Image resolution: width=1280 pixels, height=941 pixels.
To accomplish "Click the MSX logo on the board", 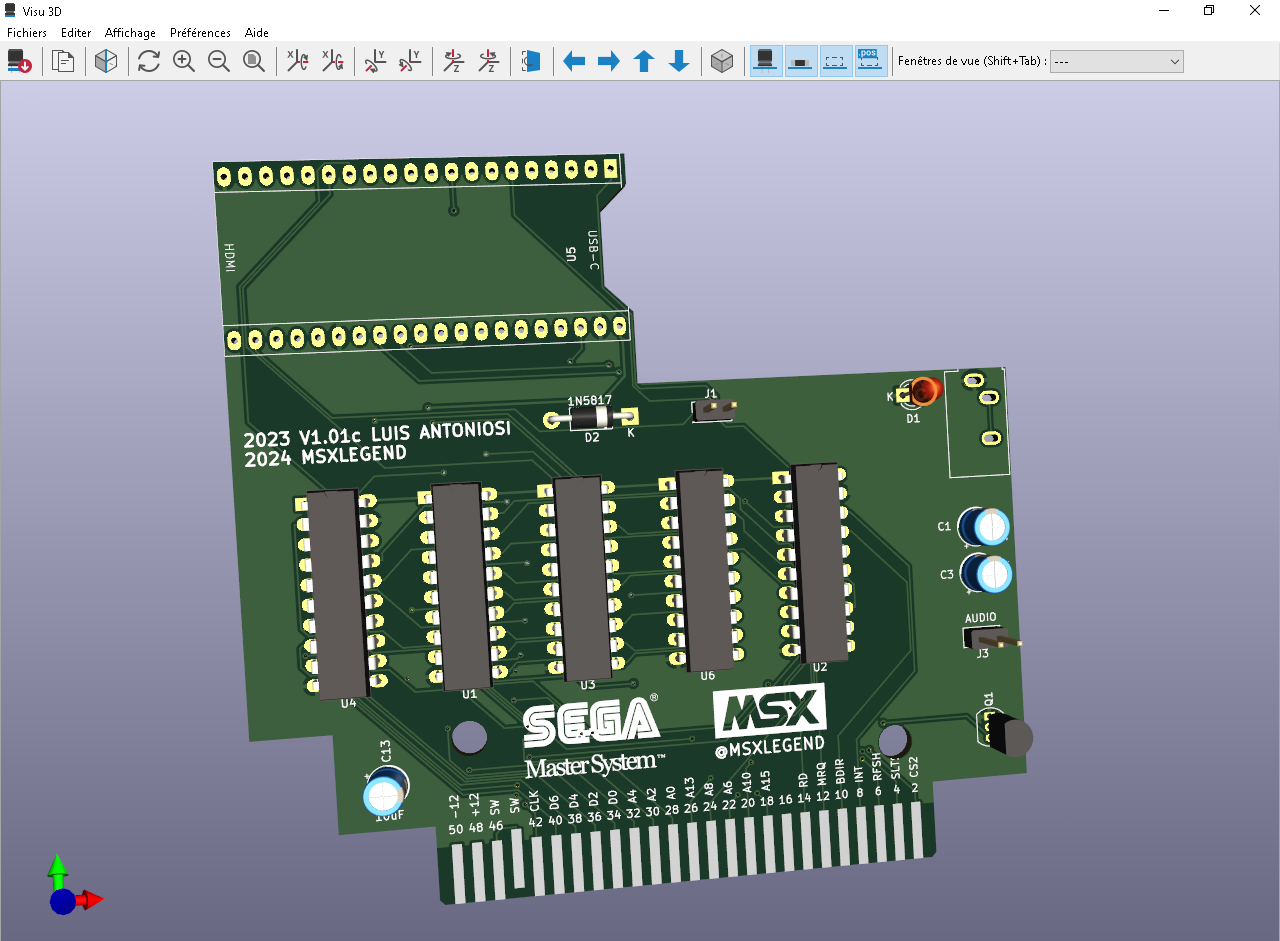I will click(x=769, y=711).
